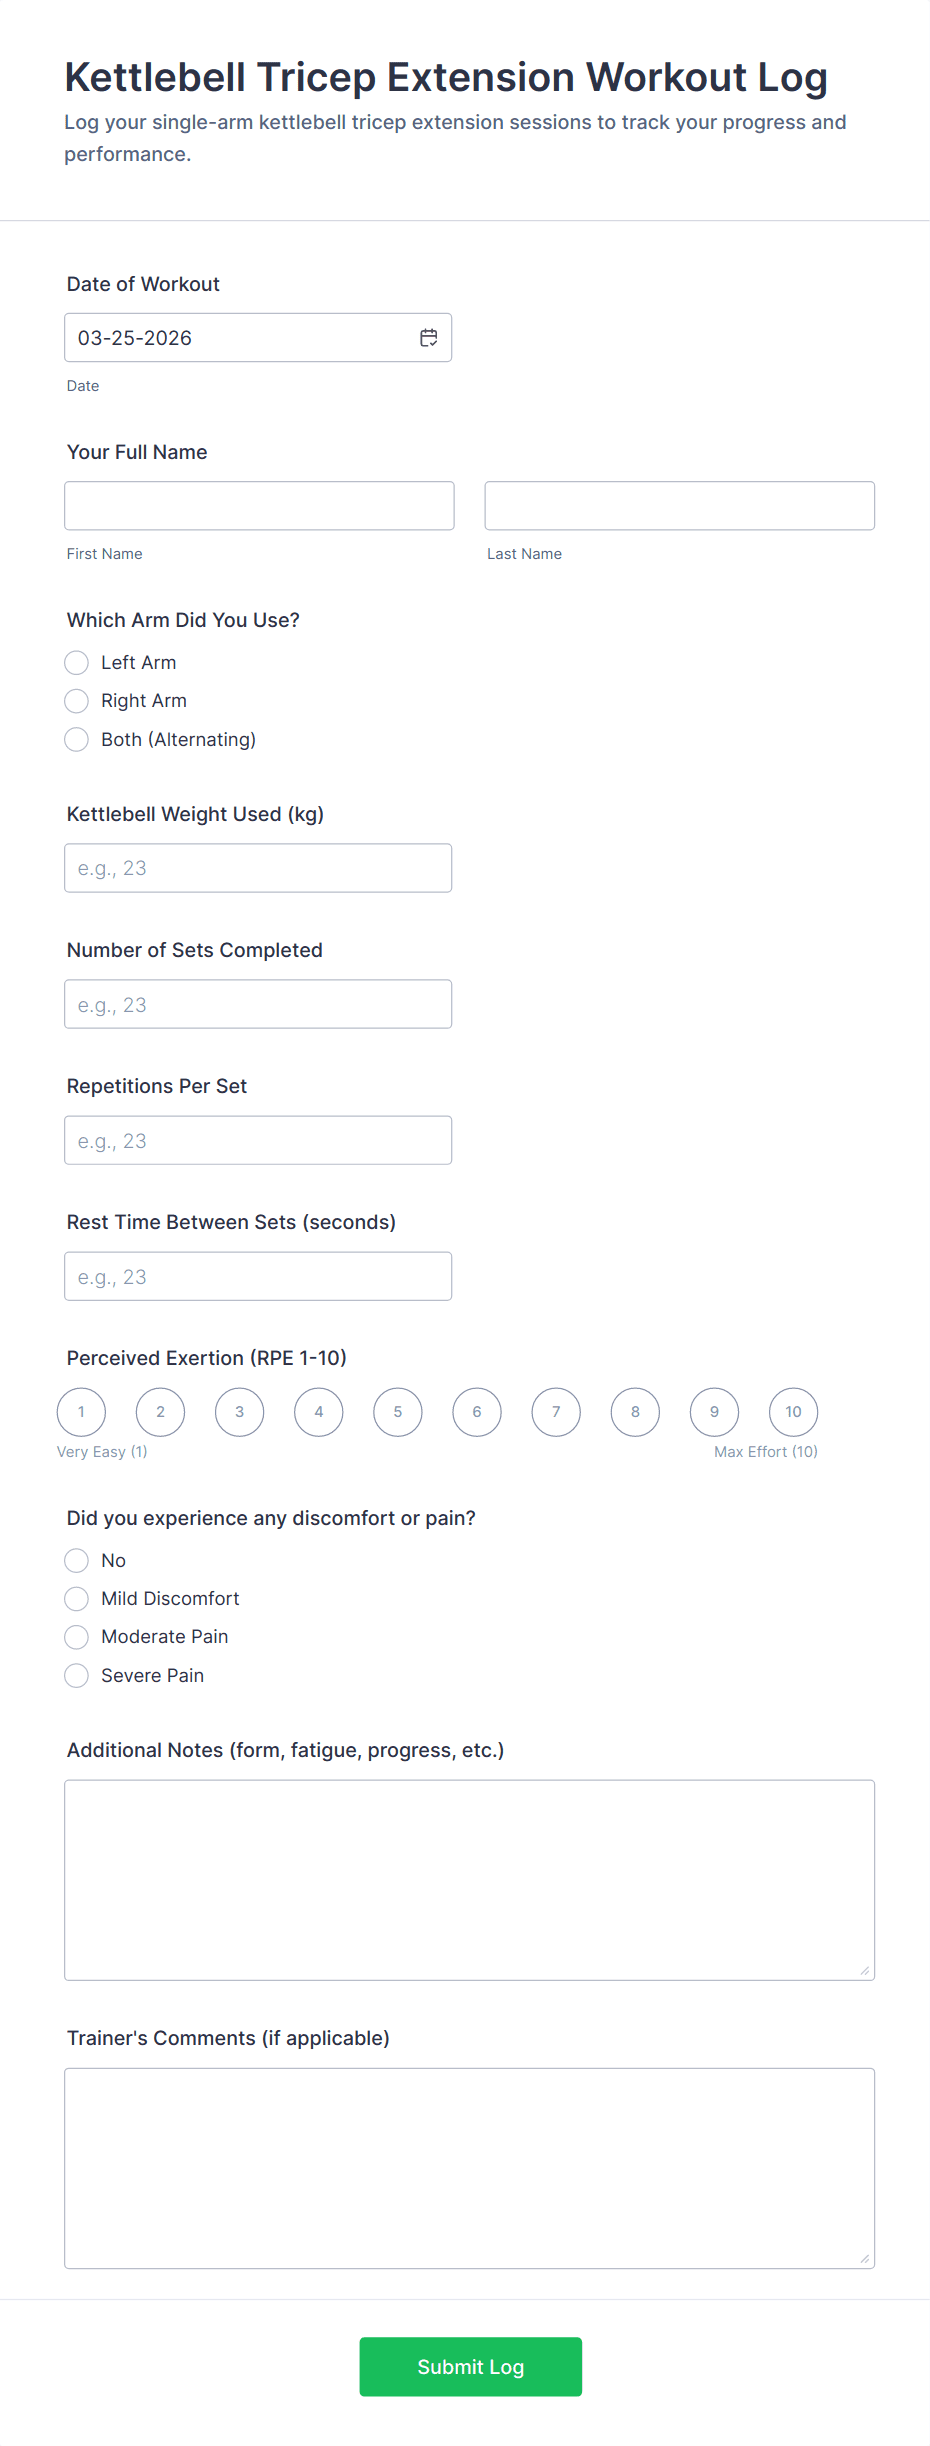
Task: Choose the Mild Discomfort option
Action: [77, 1599]
